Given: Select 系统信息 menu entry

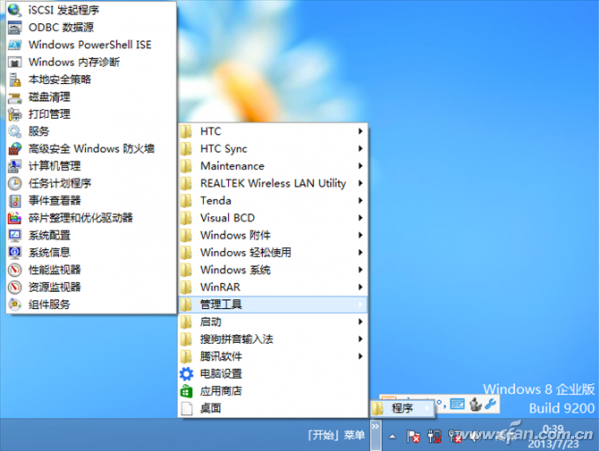Looking at the screenshot, I should 91,252.
